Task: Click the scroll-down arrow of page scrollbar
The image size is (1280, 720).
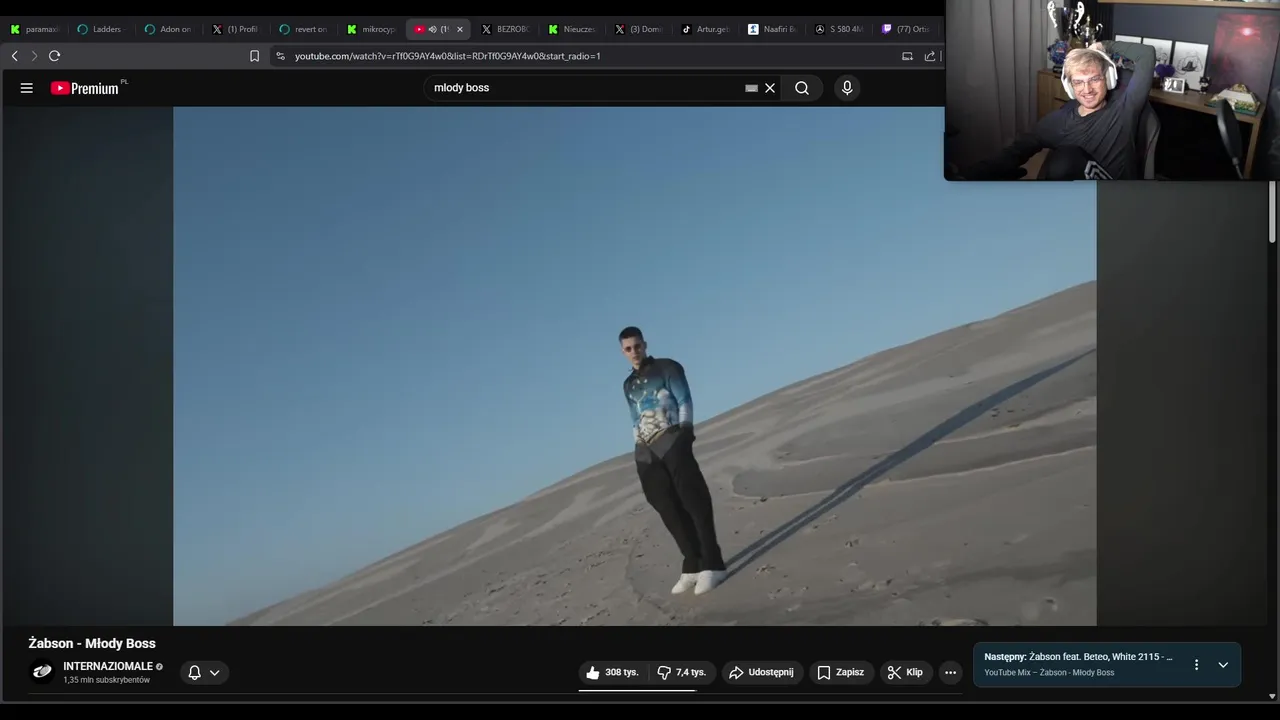Action: click(x=1272, y=696)
